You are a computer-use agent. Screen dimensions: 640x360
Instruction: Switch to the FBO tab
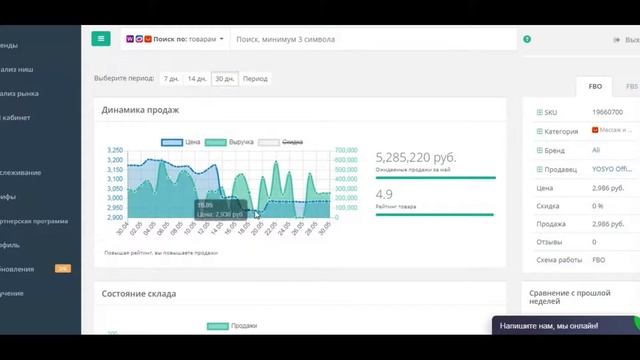pos(595,87)
